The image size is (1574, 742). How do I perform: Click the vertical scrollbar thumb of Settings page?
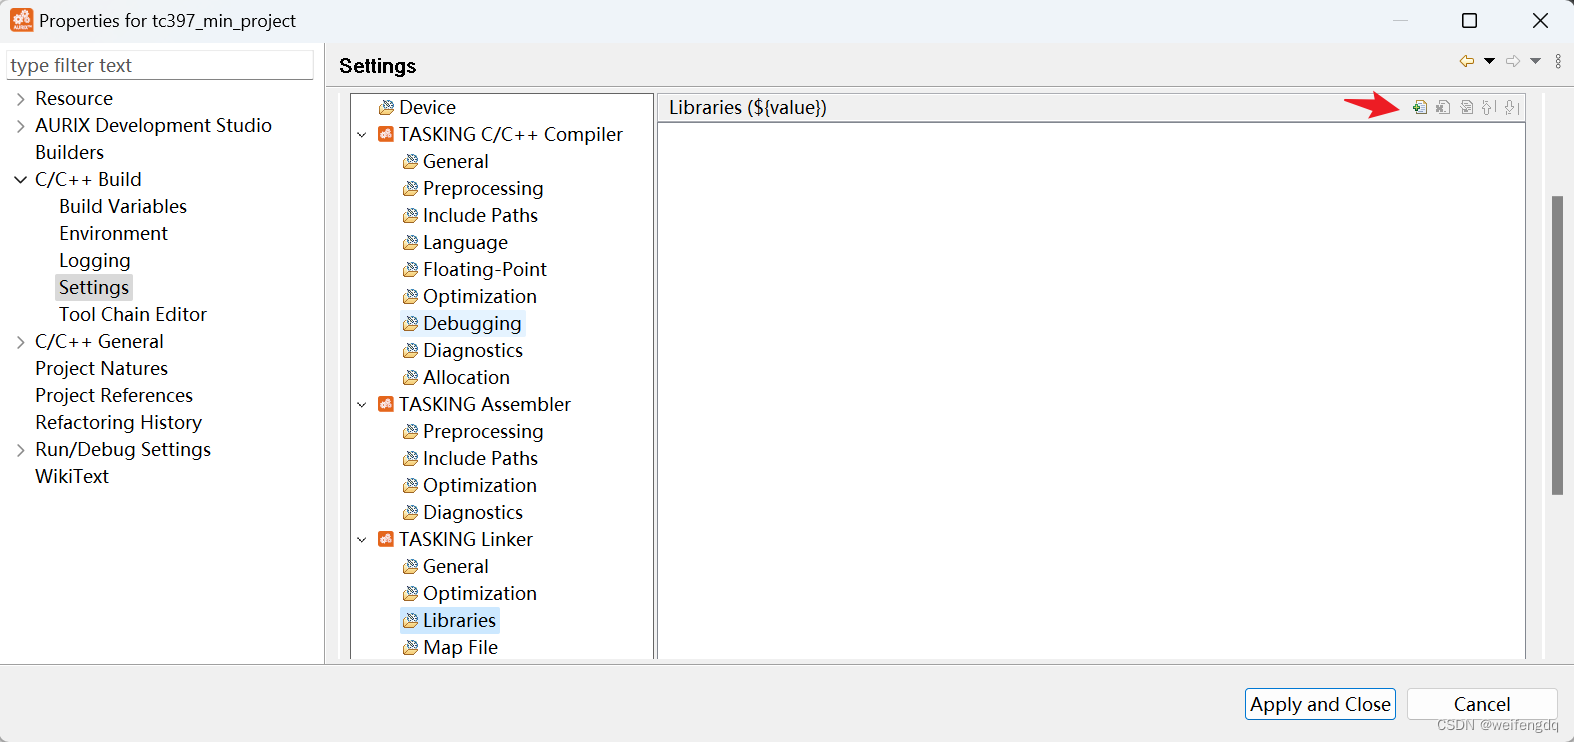(x=1557, y=345)
